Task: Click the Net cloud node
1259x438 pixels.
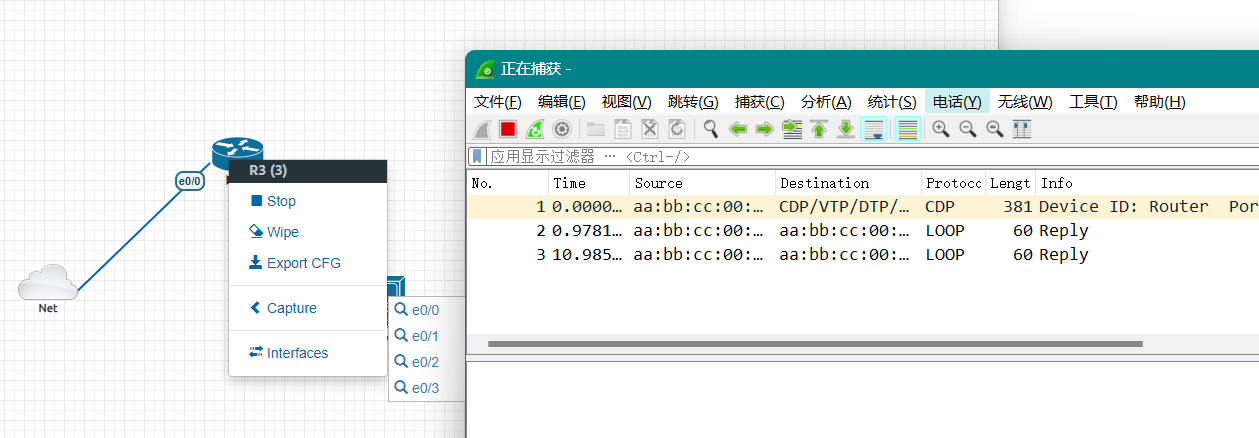Action: pos(48,283)
